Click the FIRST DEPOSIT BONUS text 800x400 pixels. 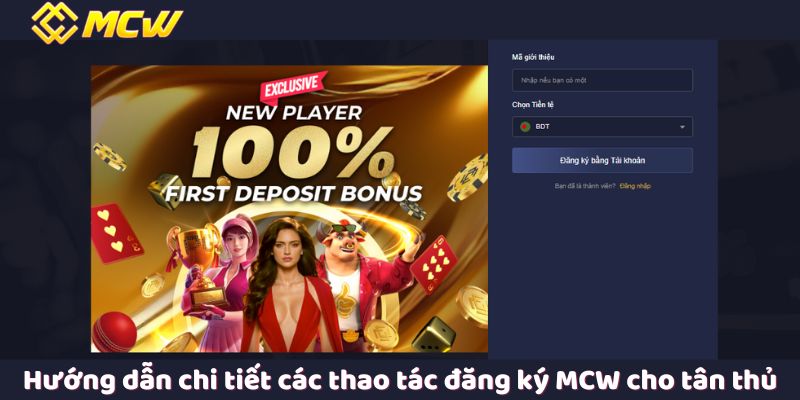point(294,194)
